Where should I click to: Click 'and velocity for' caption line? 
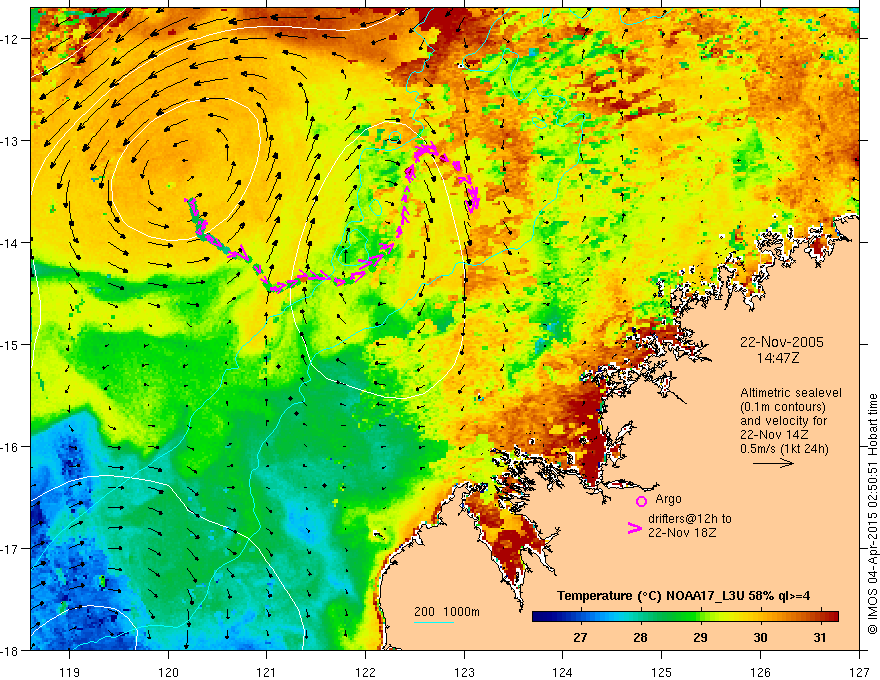pyautogui.click(x=783, y=421)
